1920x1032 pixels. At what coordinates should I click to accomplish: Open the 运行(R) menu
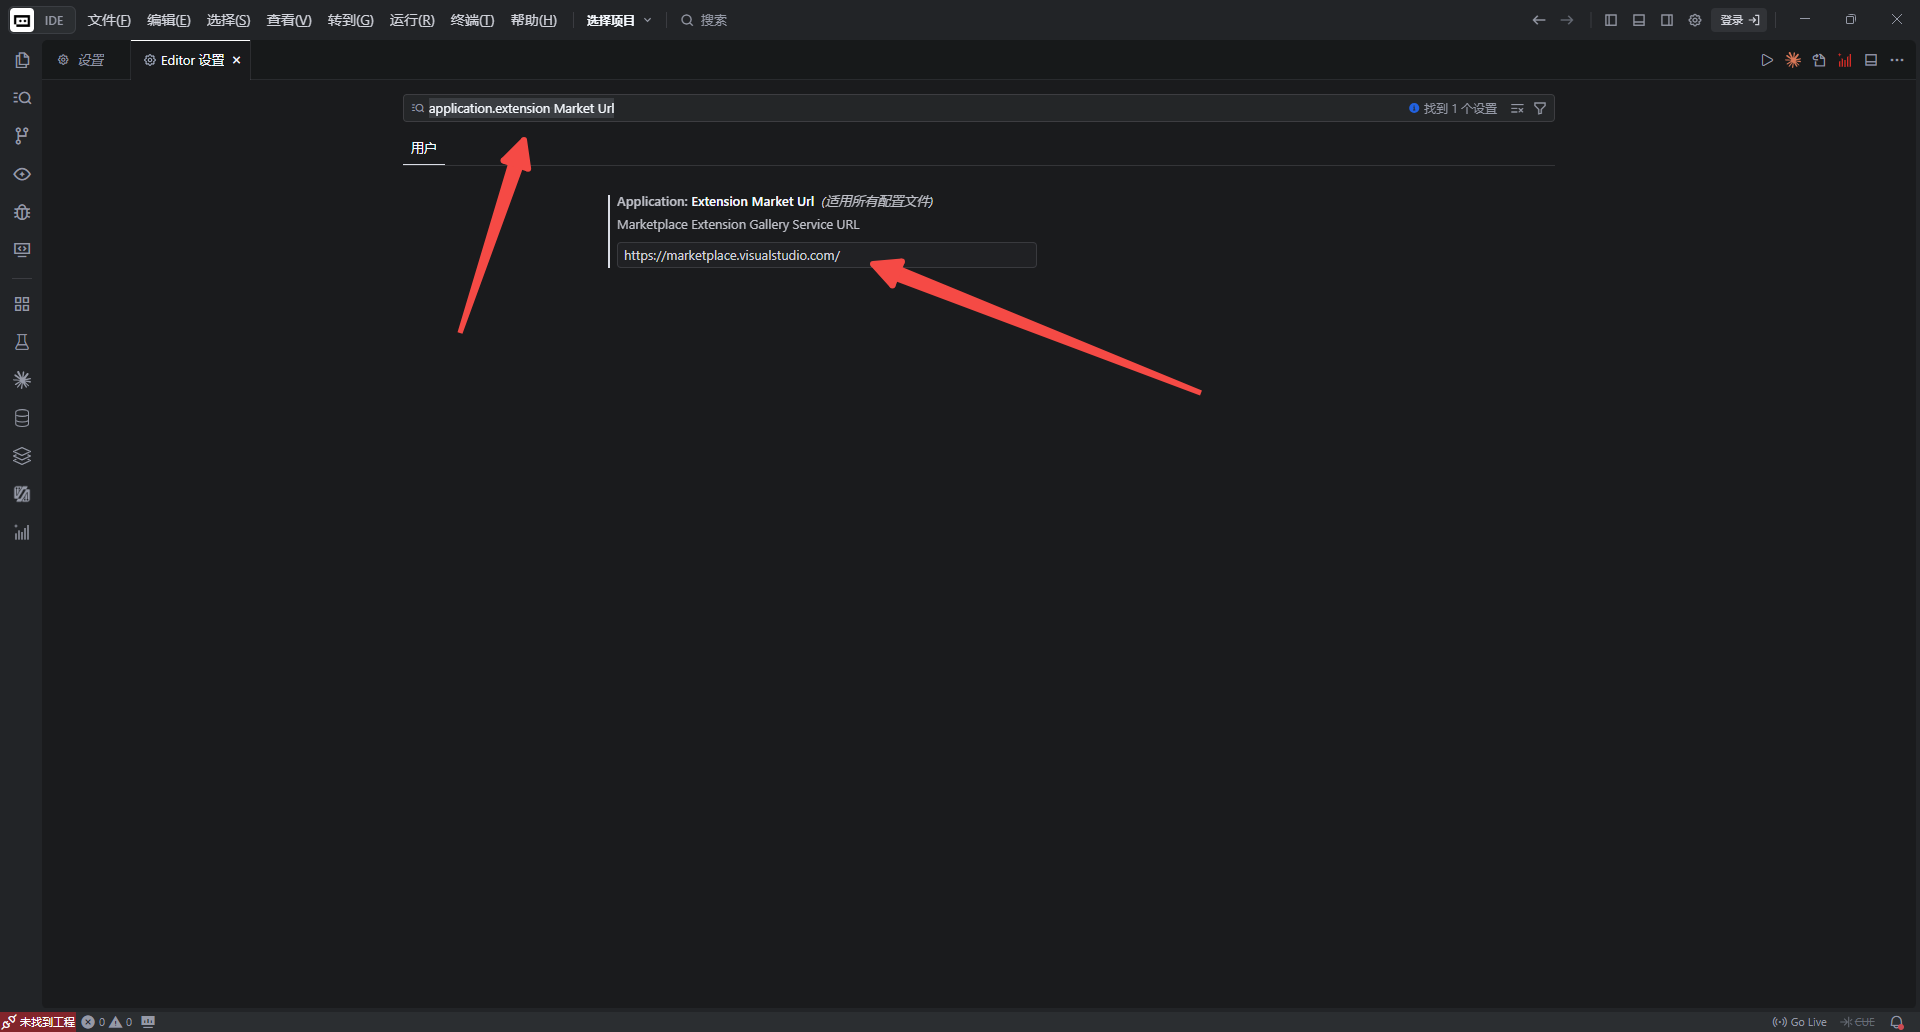click(x=412, y=20)
